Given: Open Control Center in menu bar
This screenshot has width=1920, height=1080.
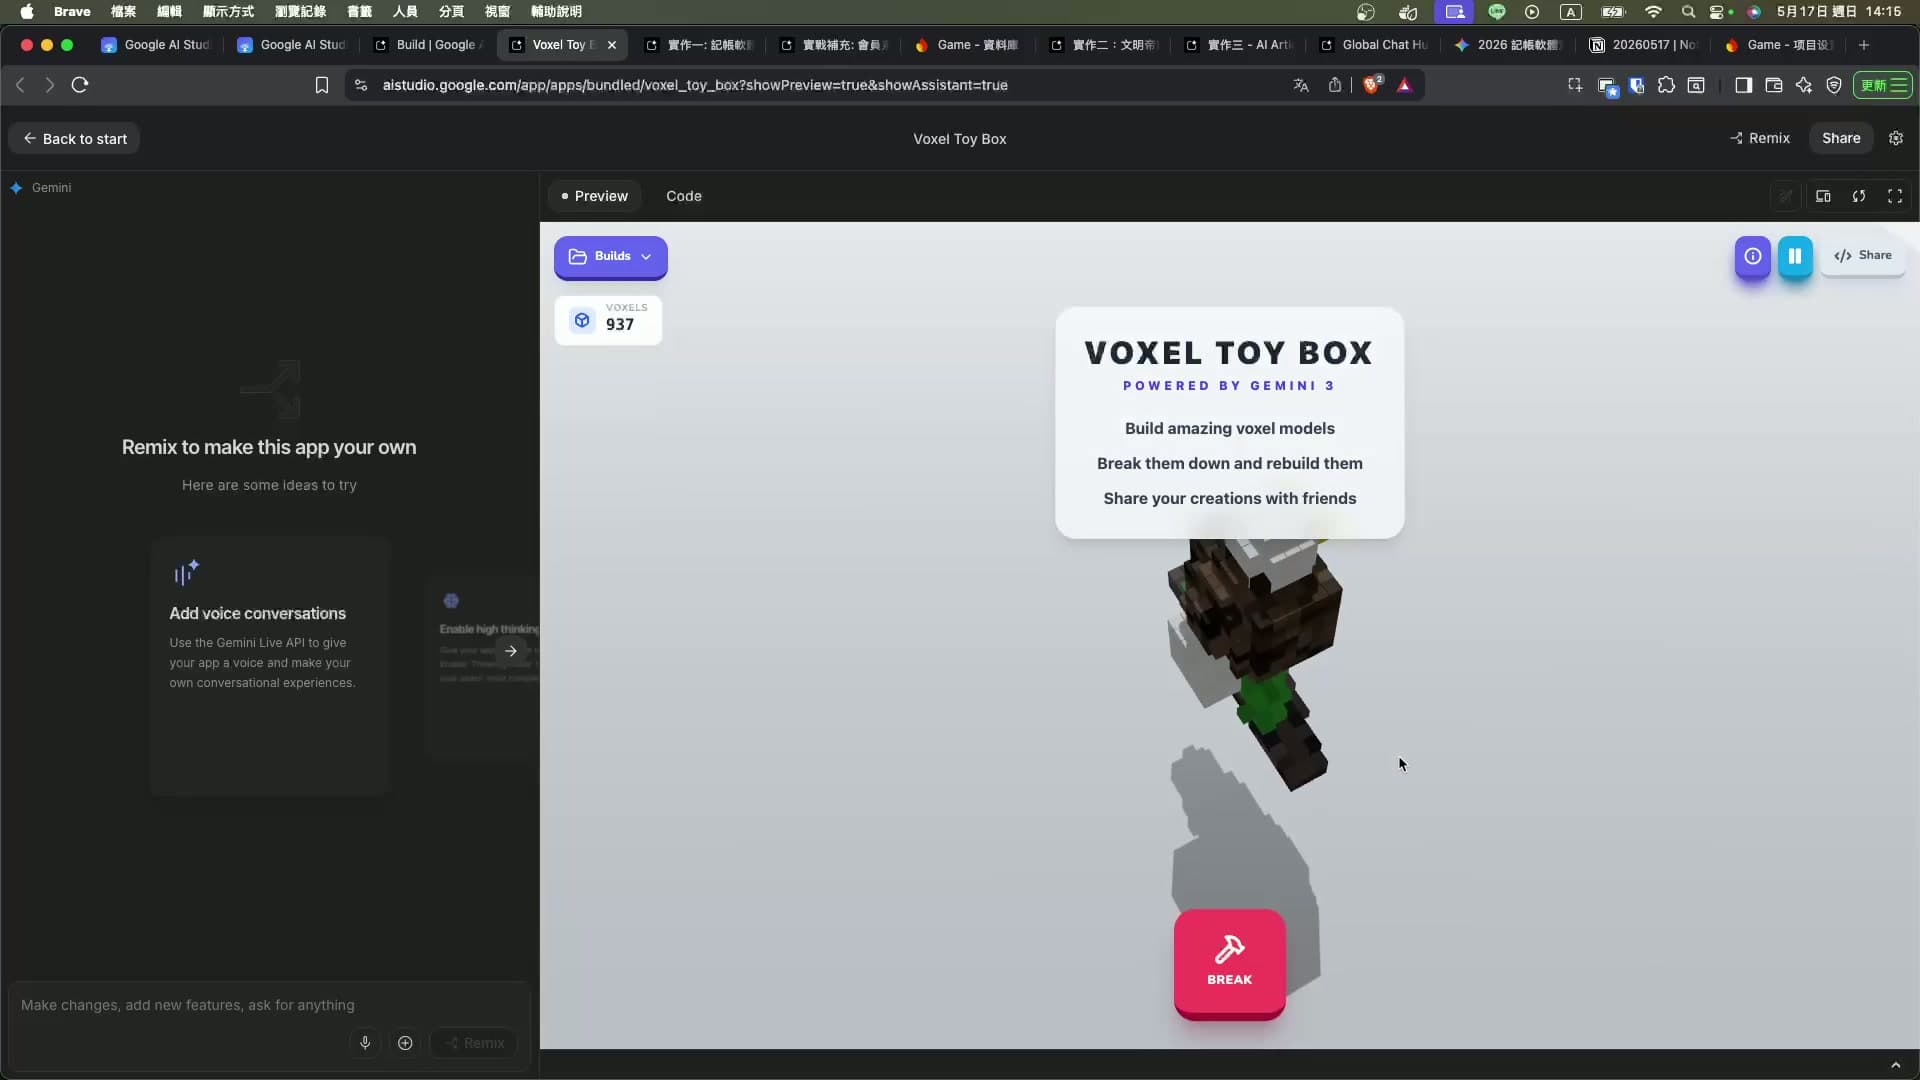Looking at the screenshot, I should (x=1719, y=12).
